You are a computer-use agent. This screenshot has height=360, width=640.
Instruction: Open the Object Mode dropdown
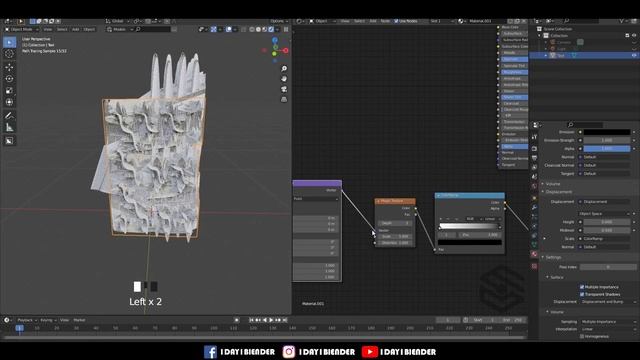coord(22,29)
